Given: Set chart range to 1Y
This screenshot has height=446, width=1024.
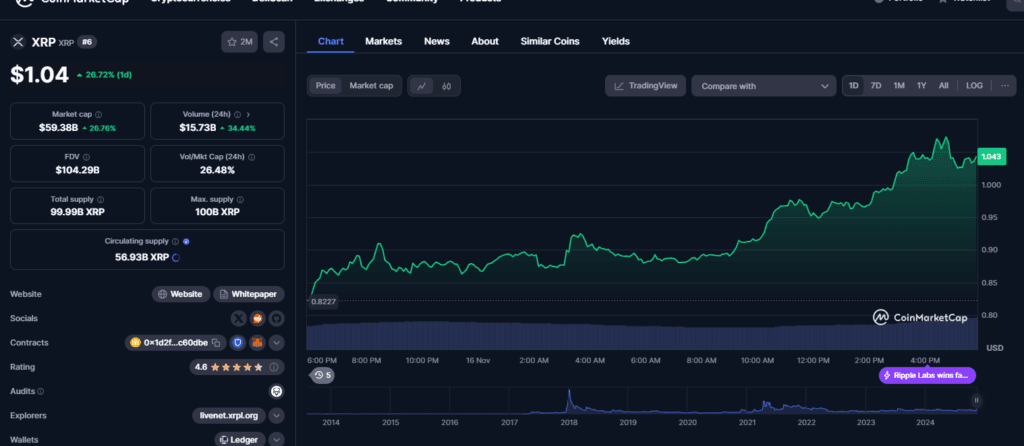Looking at the screenshot, I should (921, 86).
